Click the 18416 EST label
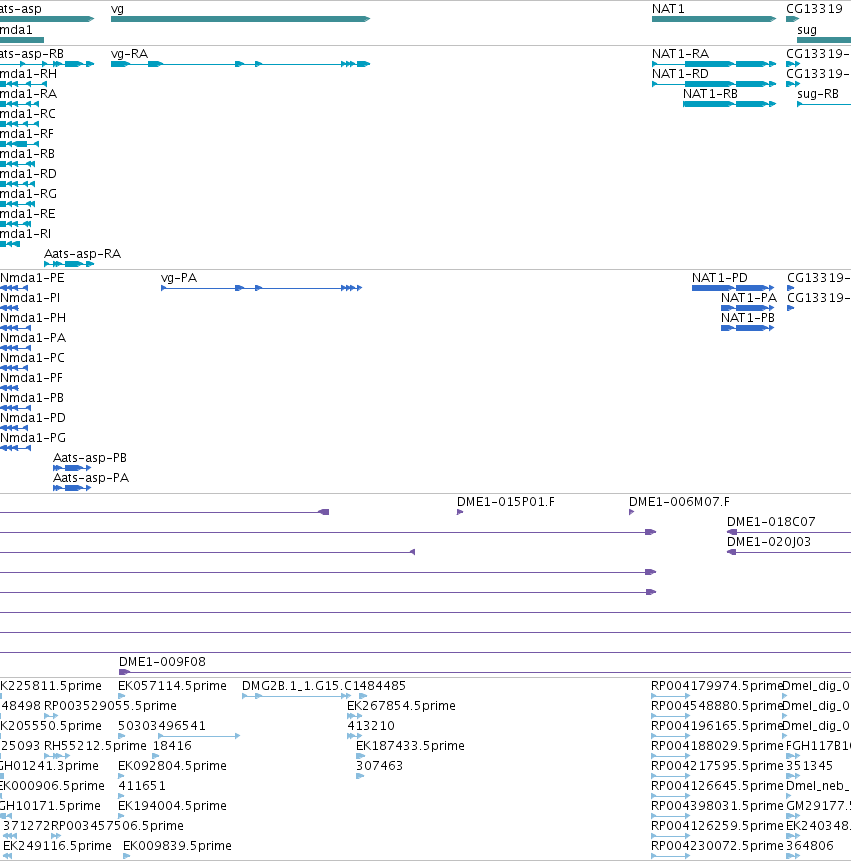Image resolution: width=851 pixels, height=861 pixels. tap(172, 746)
